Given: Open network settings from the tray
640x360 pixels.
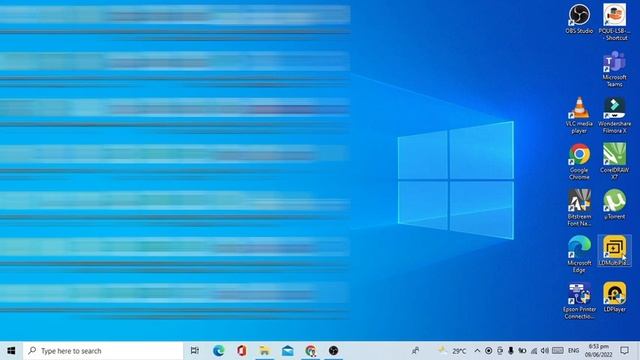Looking at the screenshot, I should click(x=534, y=351).
